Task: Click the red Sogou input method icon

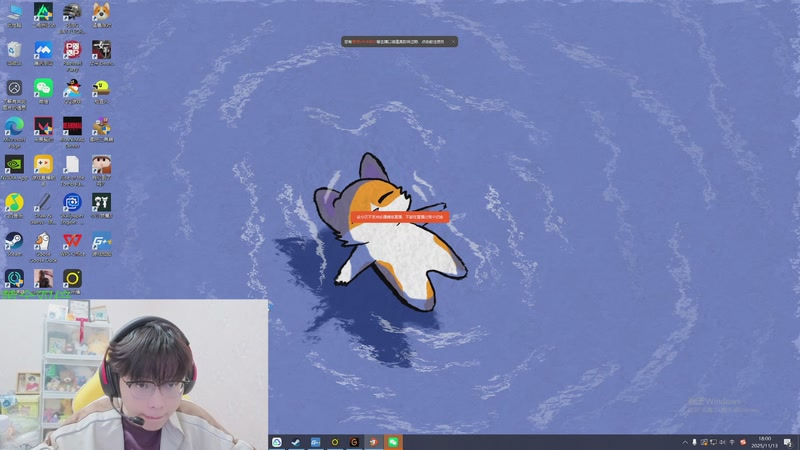Action: pos(743,442)
